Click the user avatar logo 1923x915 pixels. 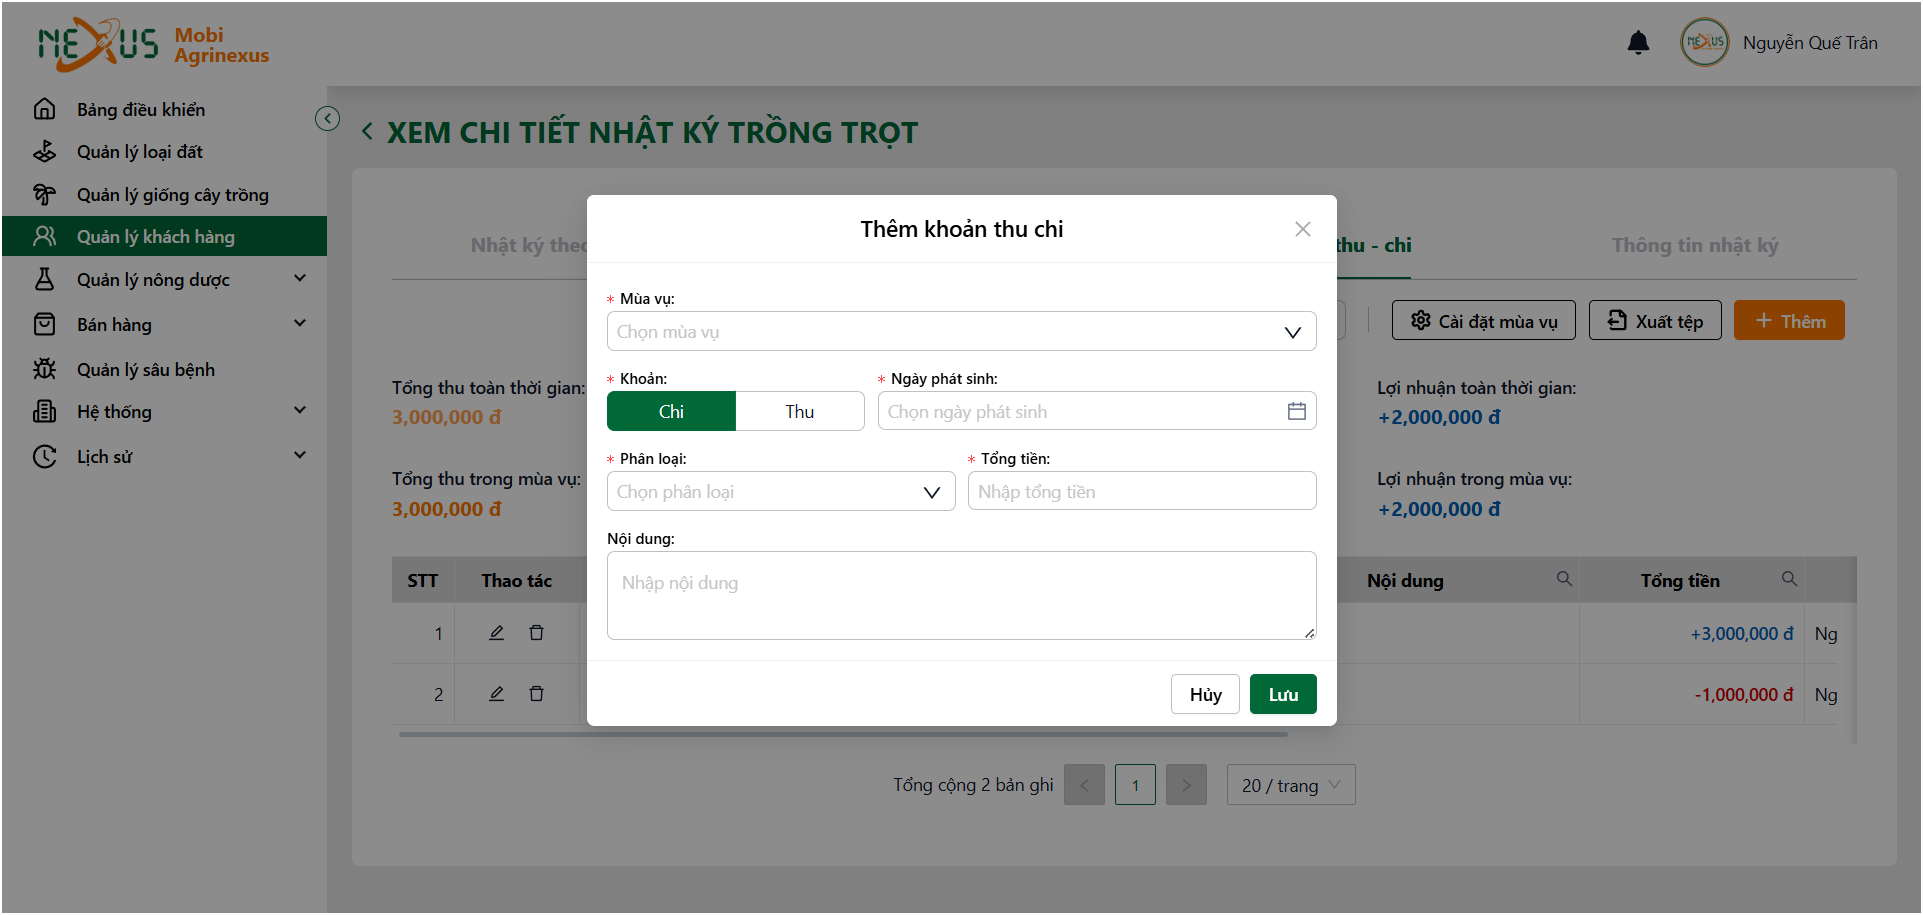(x=1705, y=42)
